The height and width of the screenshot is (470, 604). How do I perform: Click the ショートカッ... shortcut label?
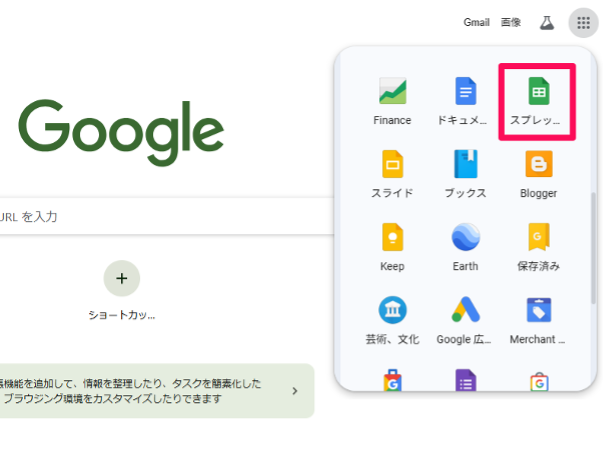(122, 315)
